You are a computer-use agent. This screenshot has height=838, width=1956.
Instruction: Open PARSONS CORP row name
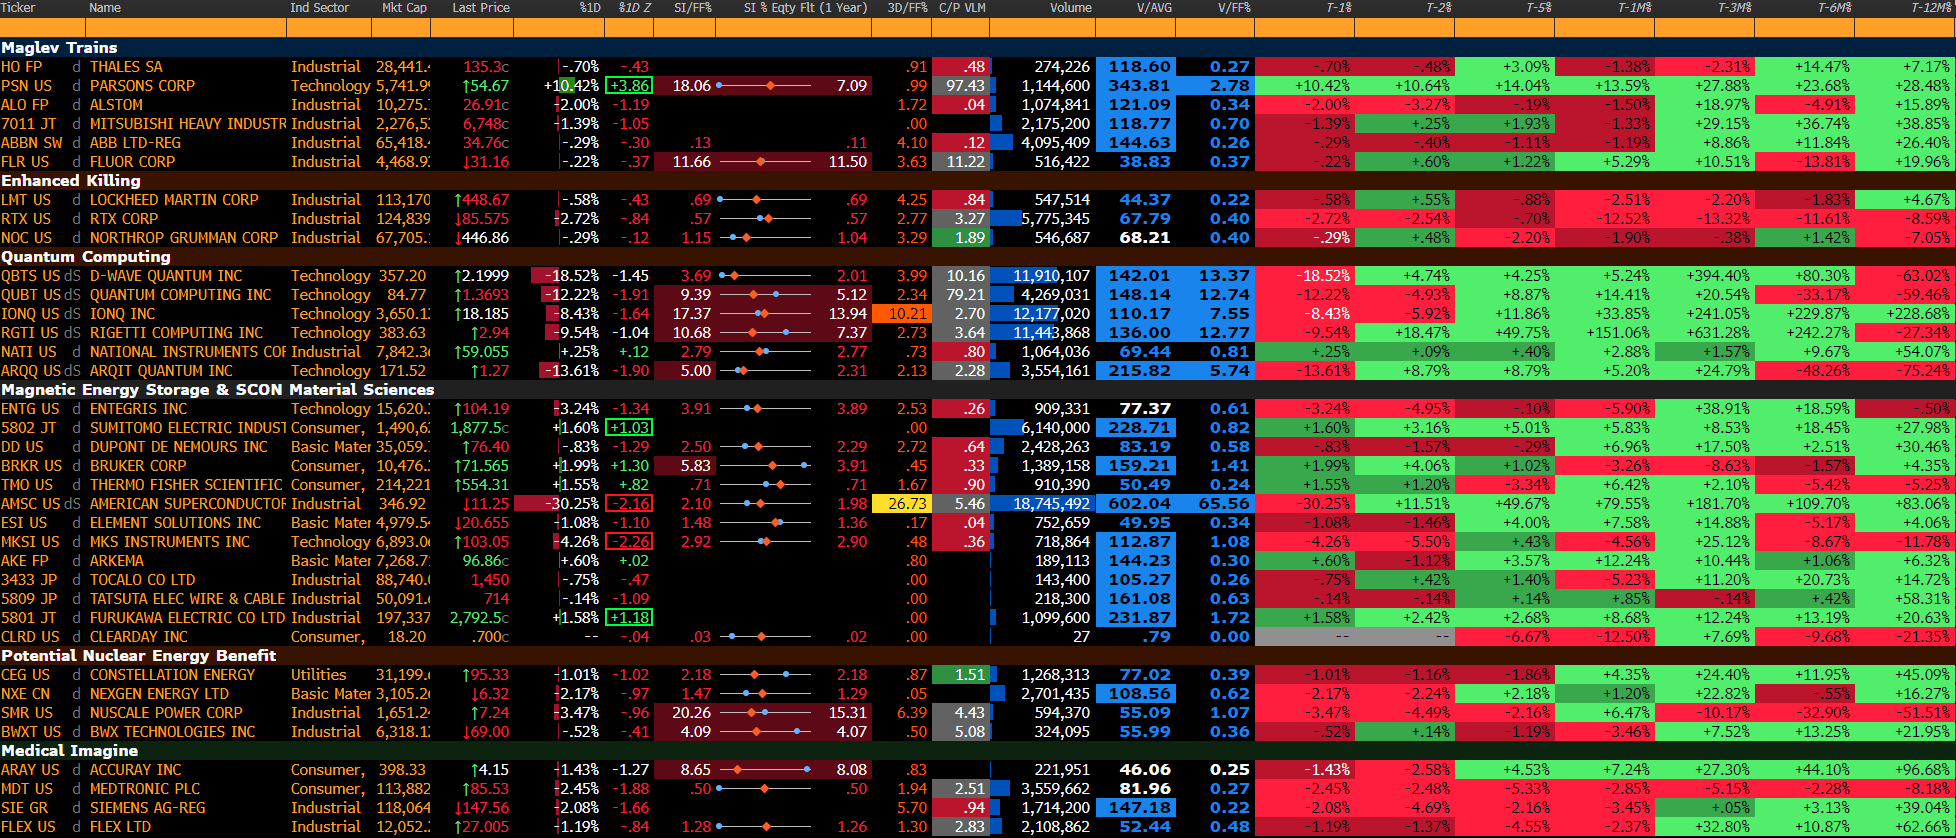142,86
